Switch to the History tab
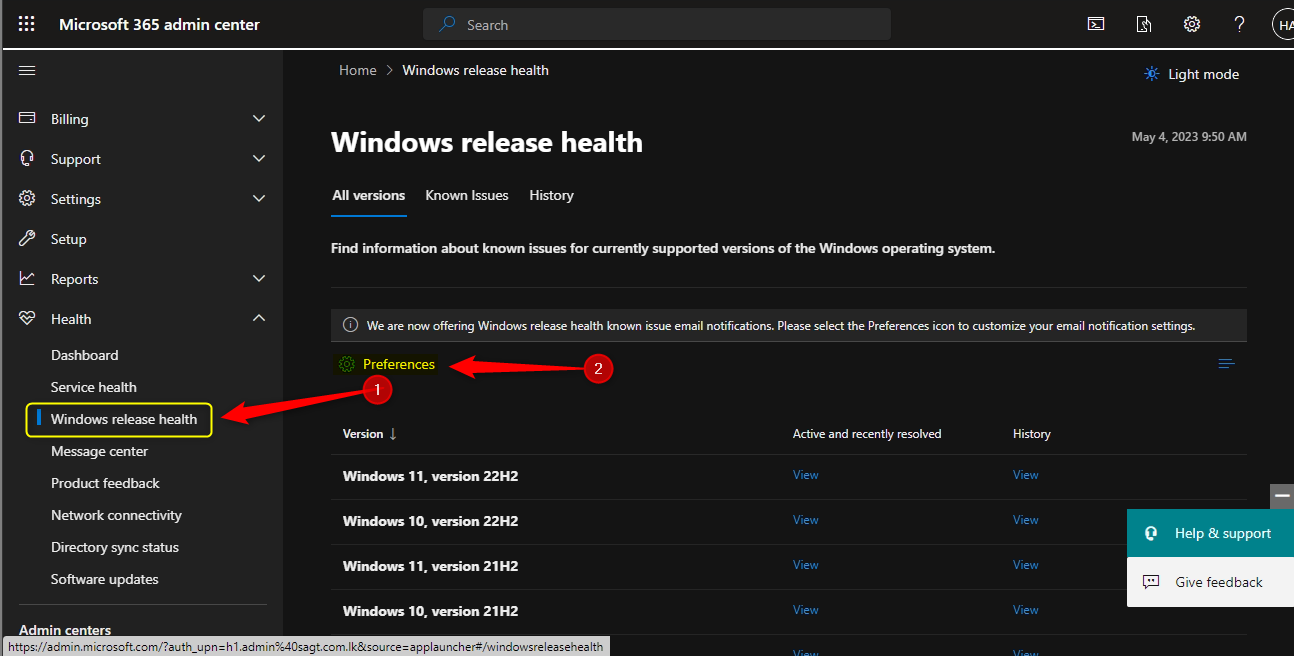Image resolution: width=1294 pixels, height=656 pixels. coord(551,195)
